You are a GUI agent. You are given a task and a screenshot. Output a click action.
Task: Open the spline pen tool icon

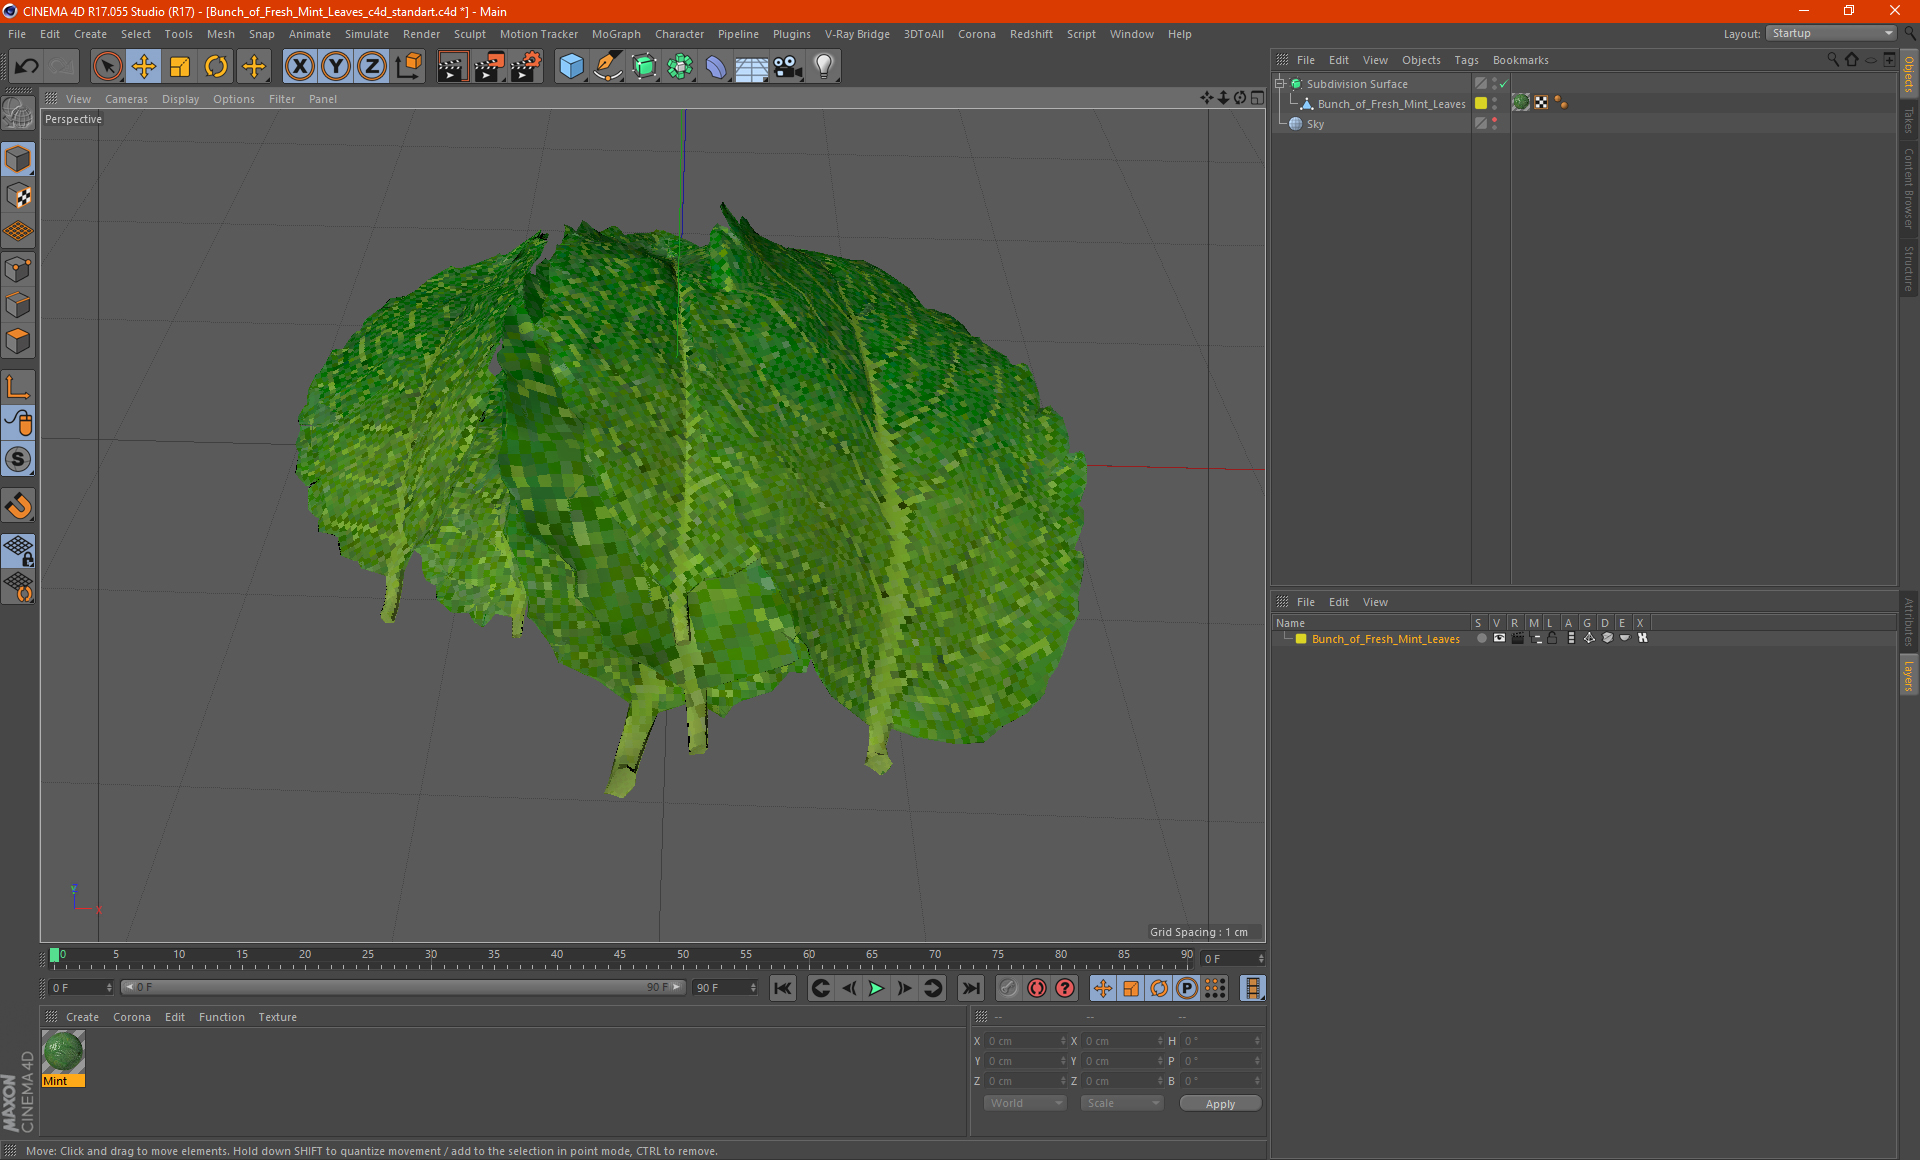coord(607,67)
